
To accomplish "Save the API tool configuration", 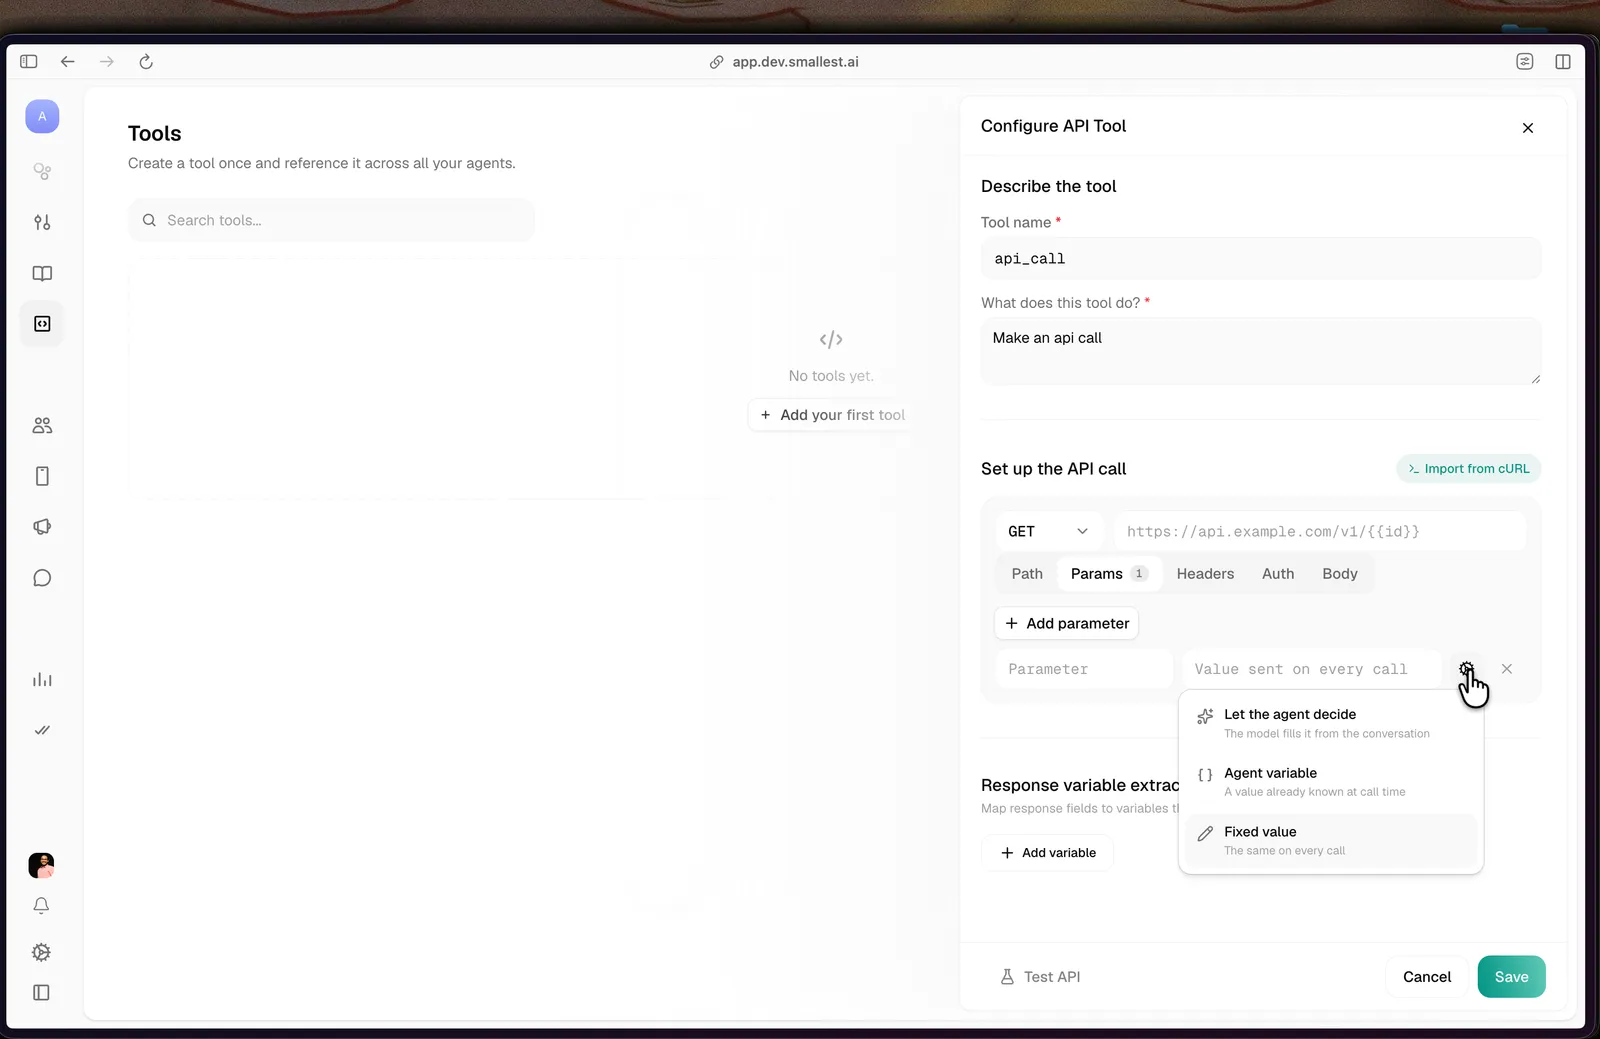I will tap(1511, 977).
